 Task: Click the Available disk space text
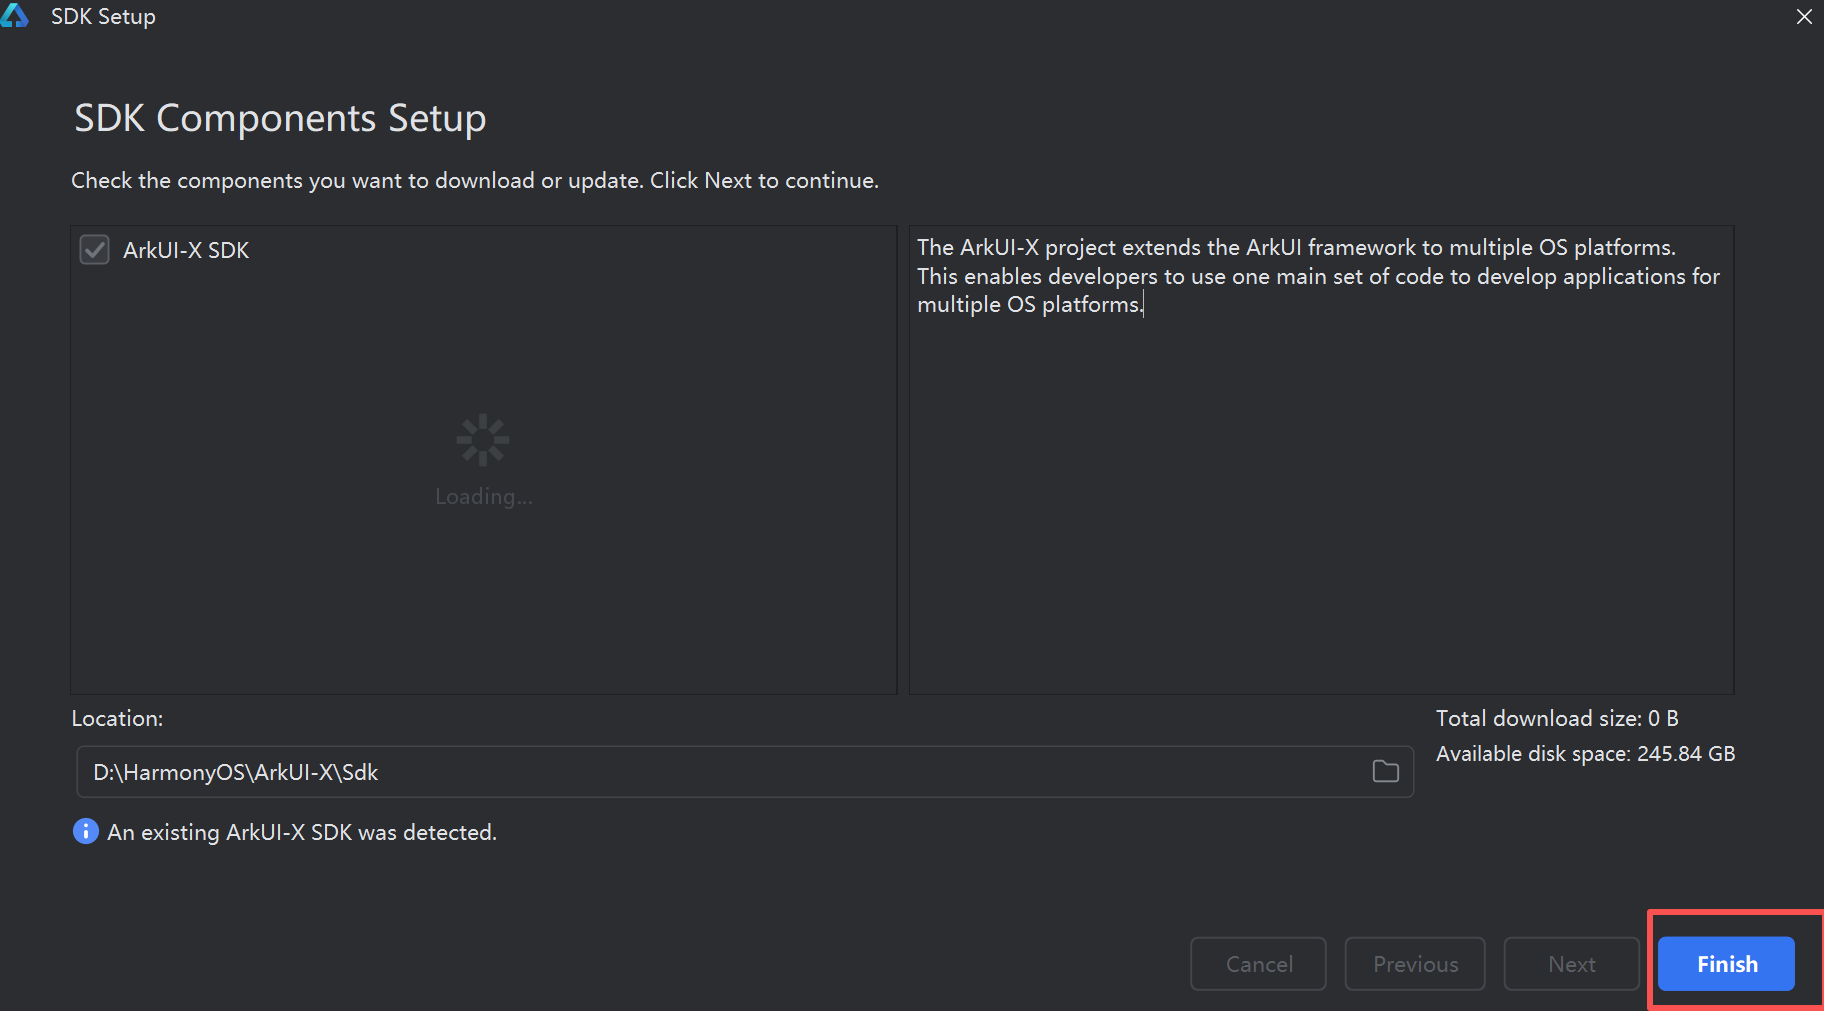pyautogui.click(x=1585, y=754)
